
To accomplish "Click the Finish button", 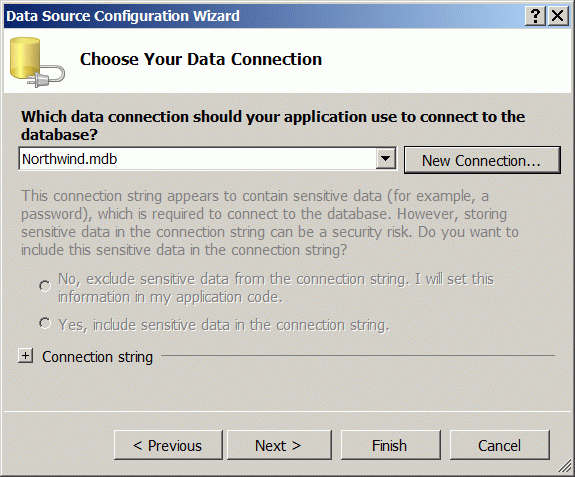I will (391, 445).
